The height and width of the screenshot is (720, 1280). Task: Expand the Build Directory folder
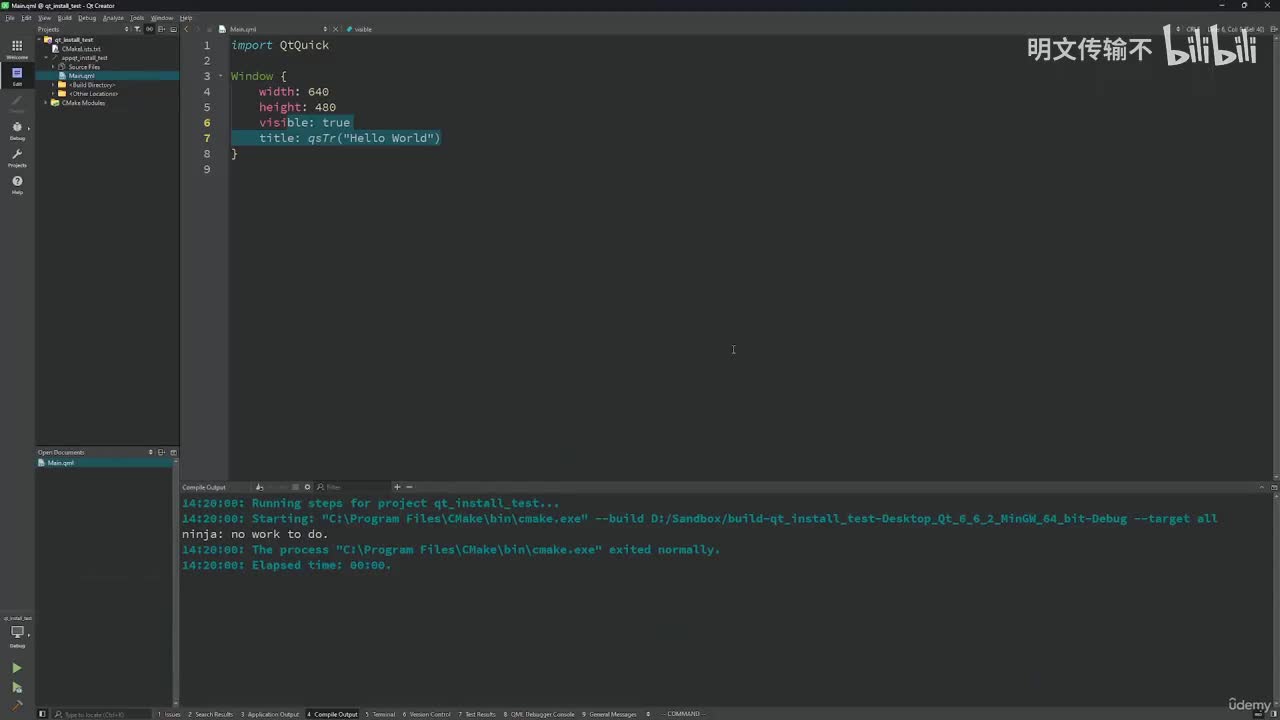[53, 85]
